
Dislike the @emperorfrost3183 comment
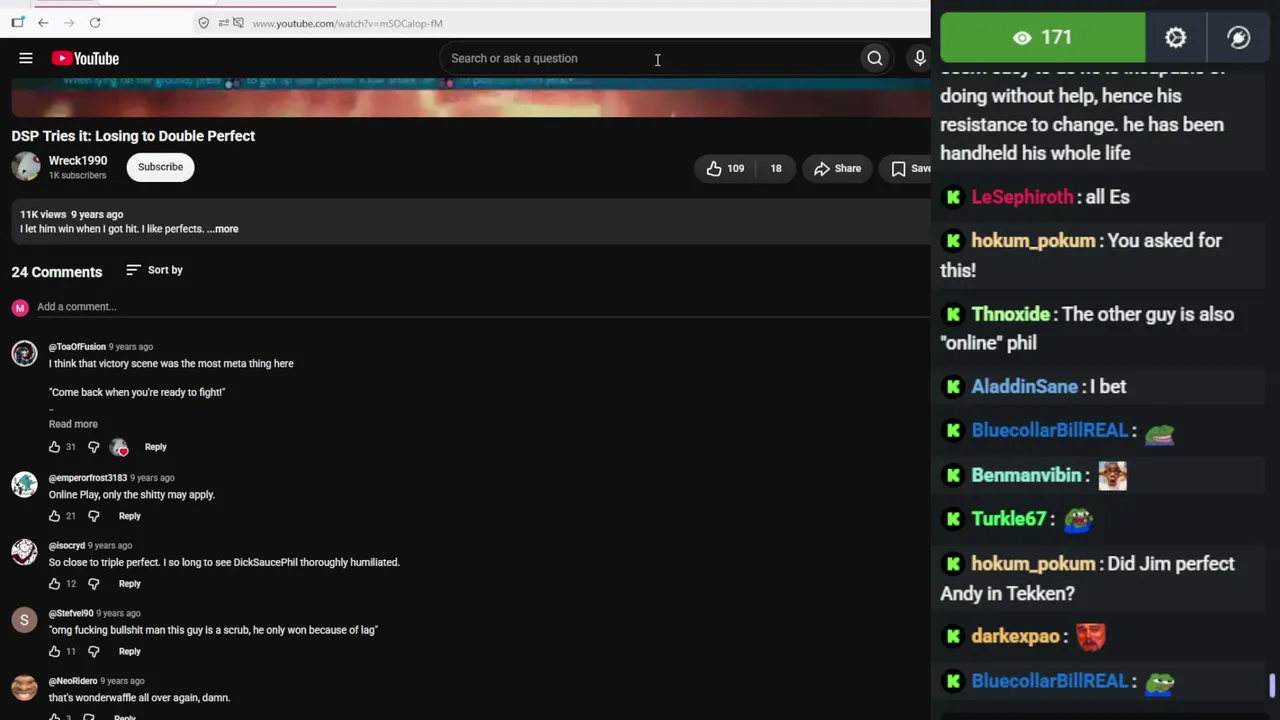pos(94,516)
